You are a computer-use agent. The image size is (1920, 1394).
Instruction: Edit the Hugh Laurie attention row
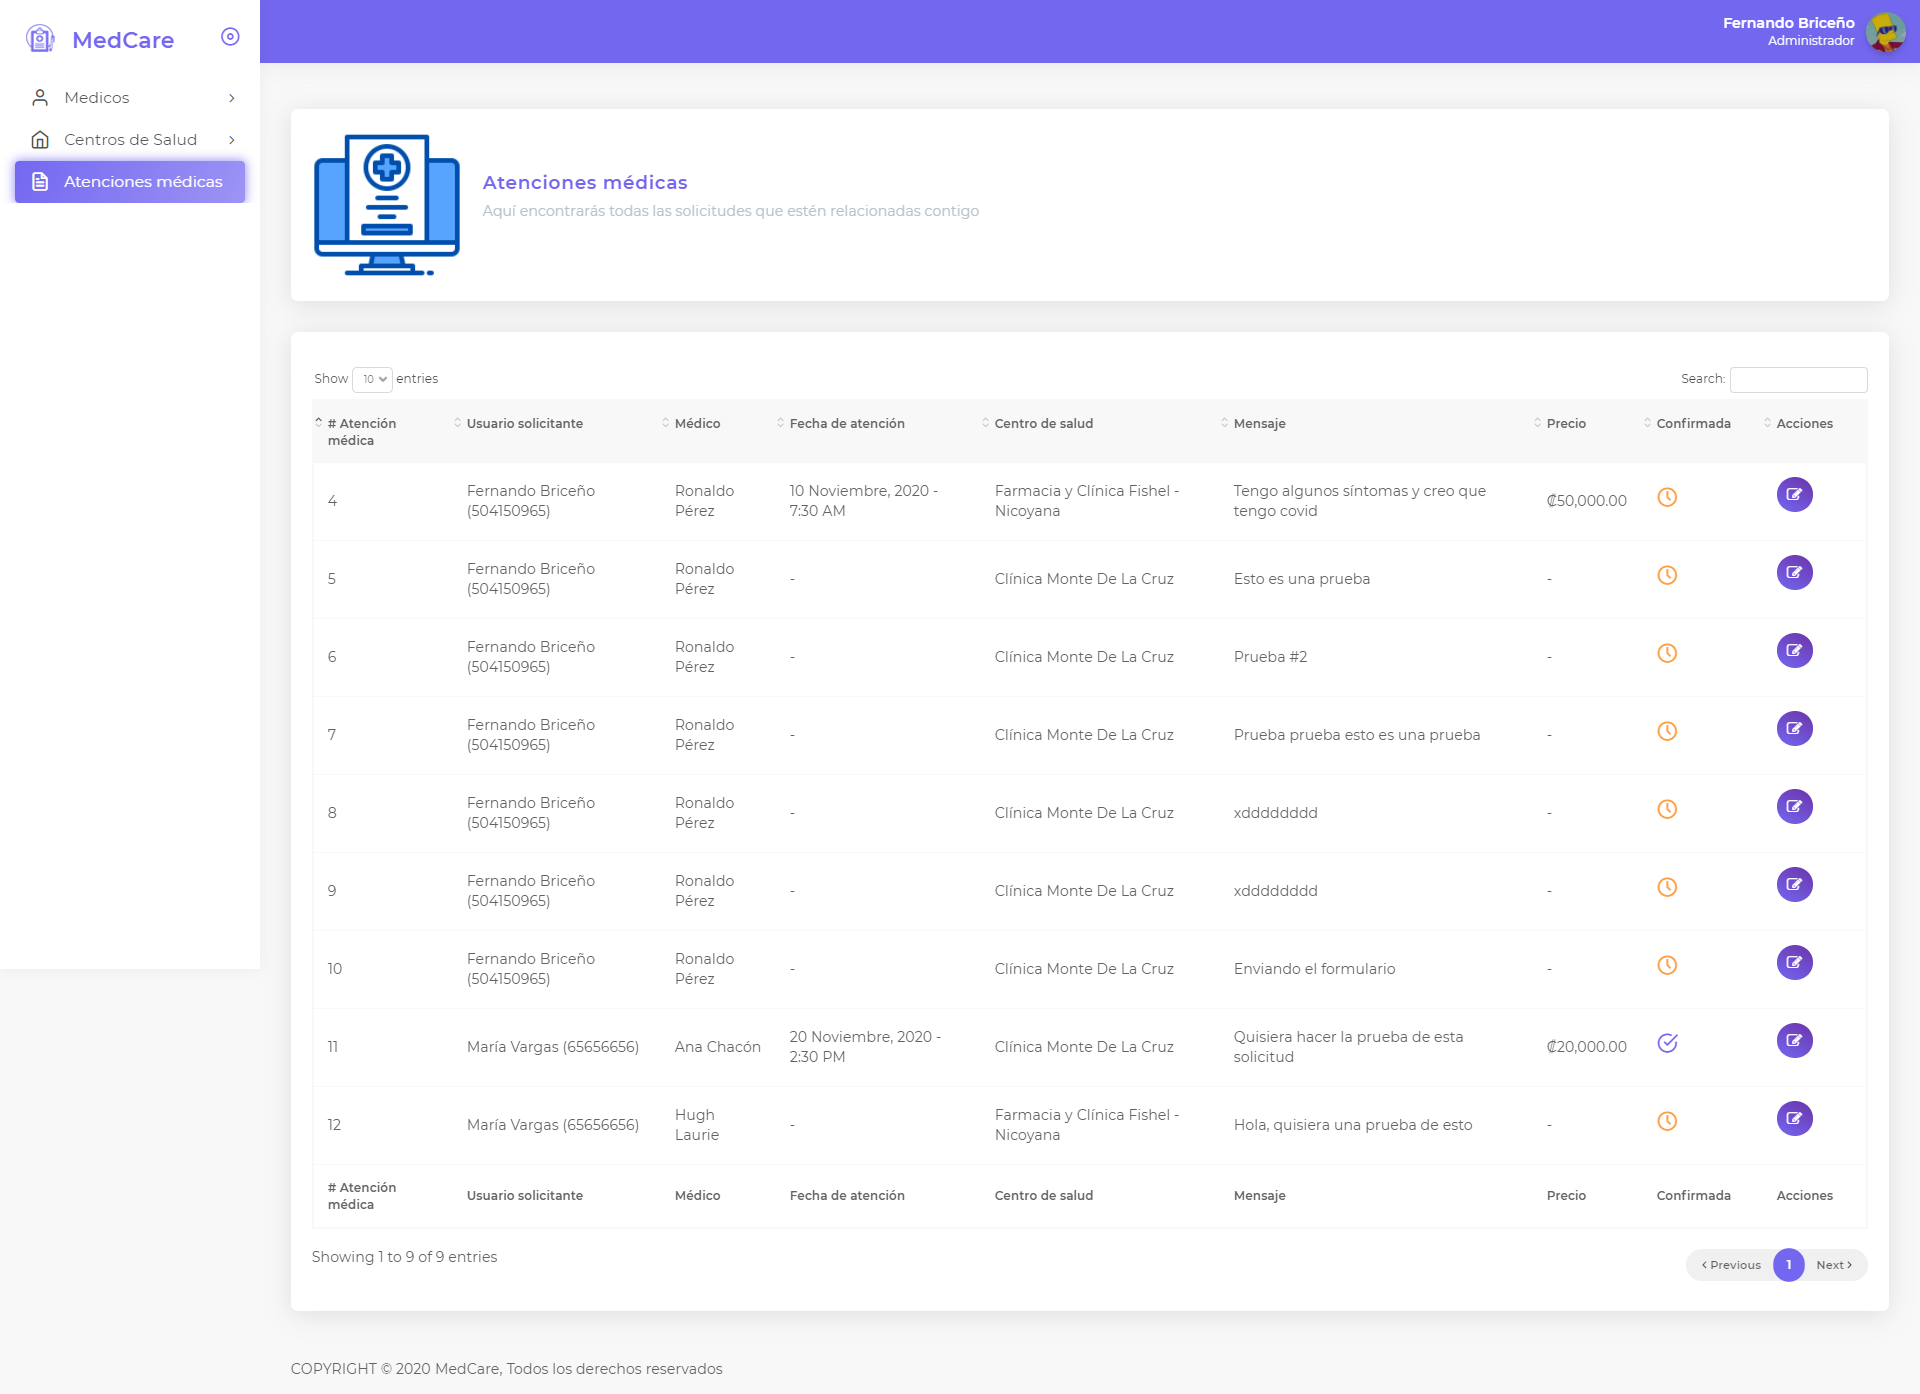pos(1794,1119)
